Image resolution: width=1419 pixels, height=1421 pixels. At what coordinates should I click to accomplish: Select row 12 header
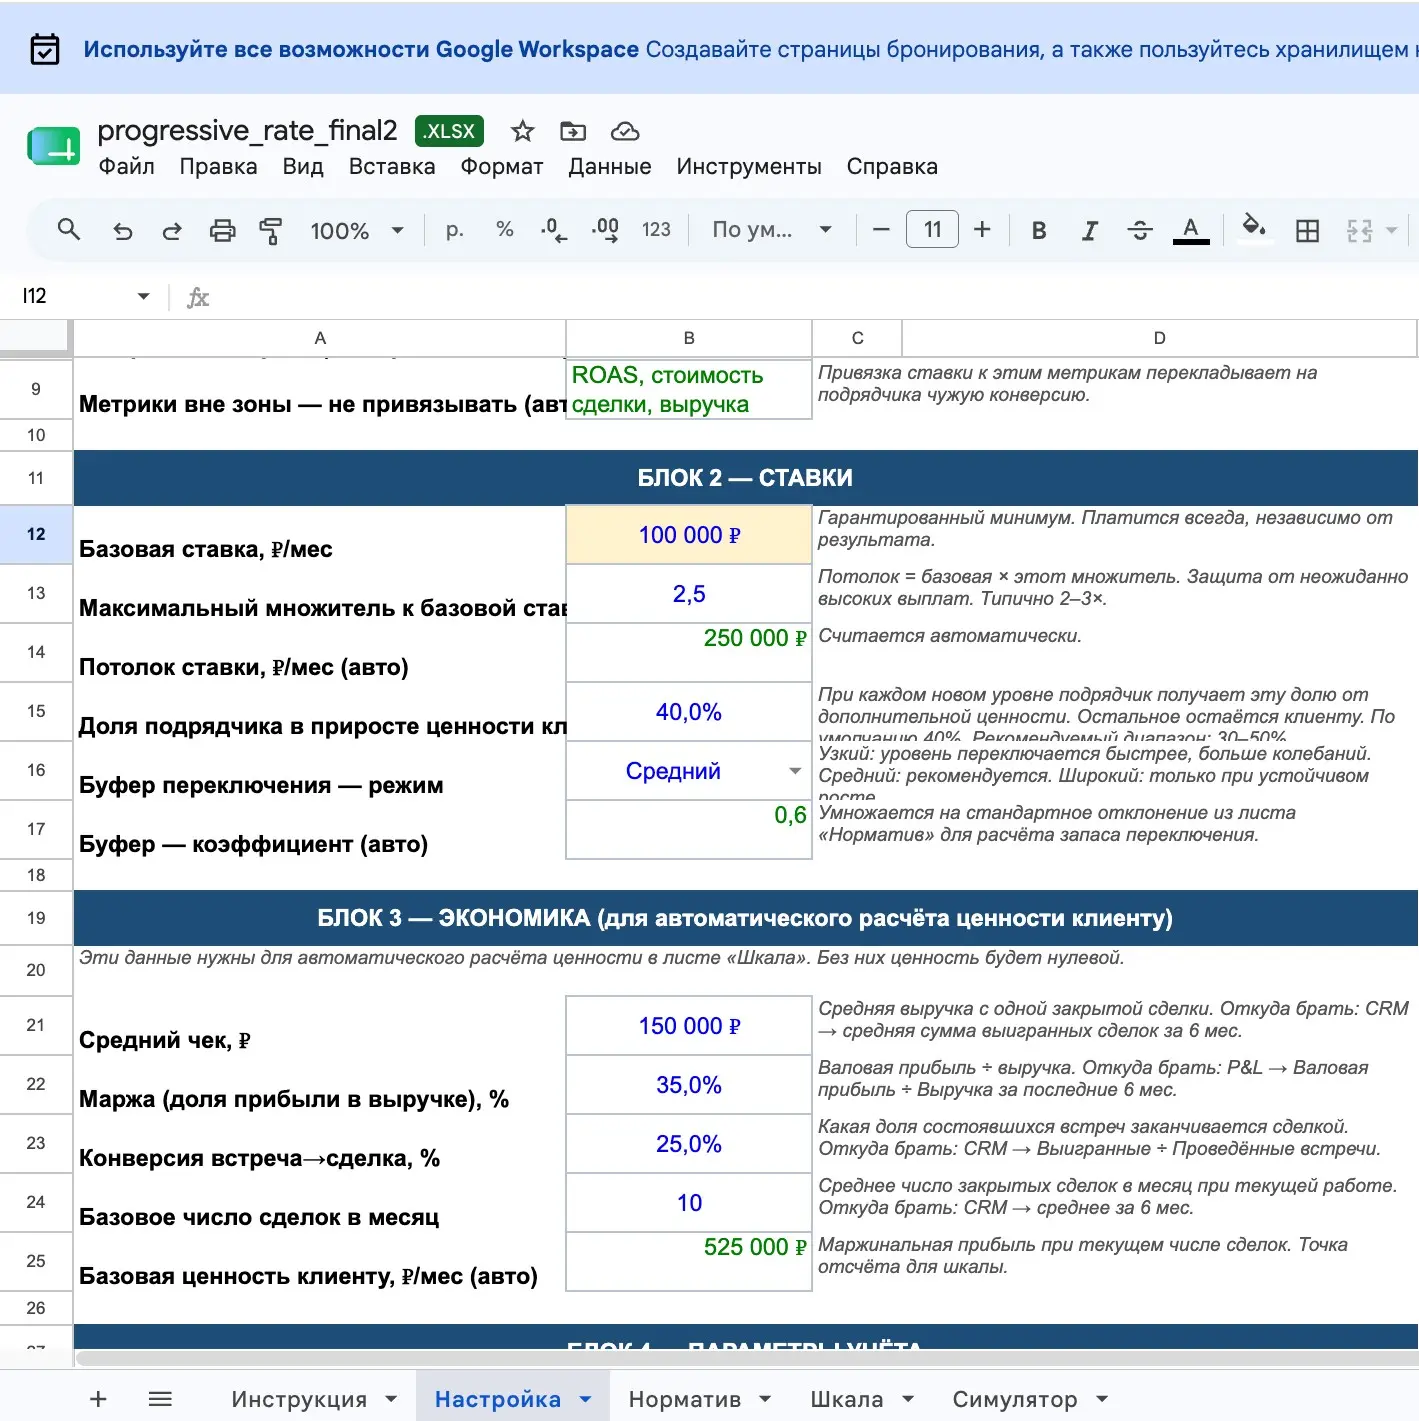(36, 534)
